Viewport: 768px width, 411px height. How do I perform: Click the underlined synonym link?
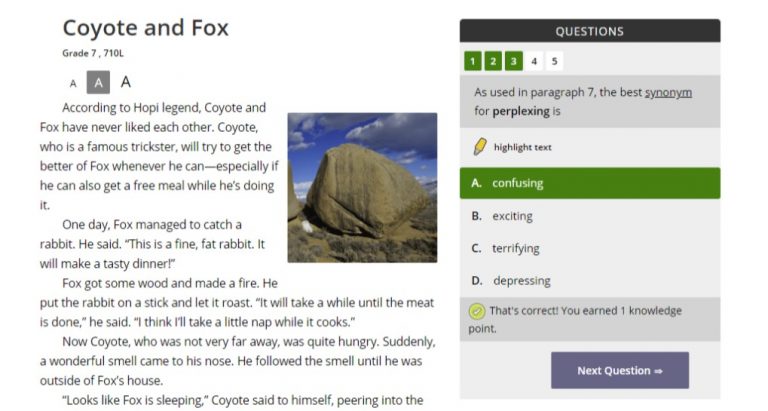668,93
